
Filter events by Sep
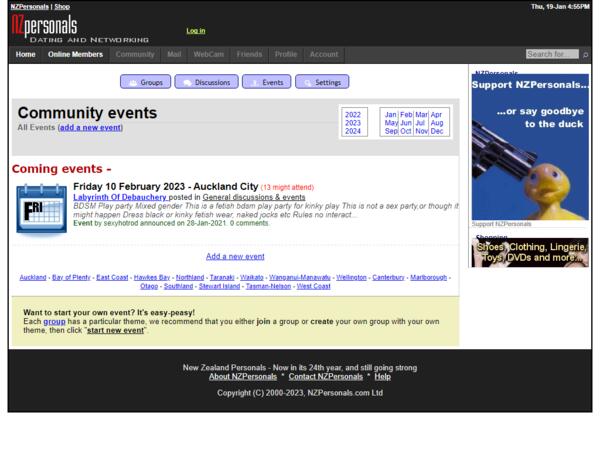(391, 131)
